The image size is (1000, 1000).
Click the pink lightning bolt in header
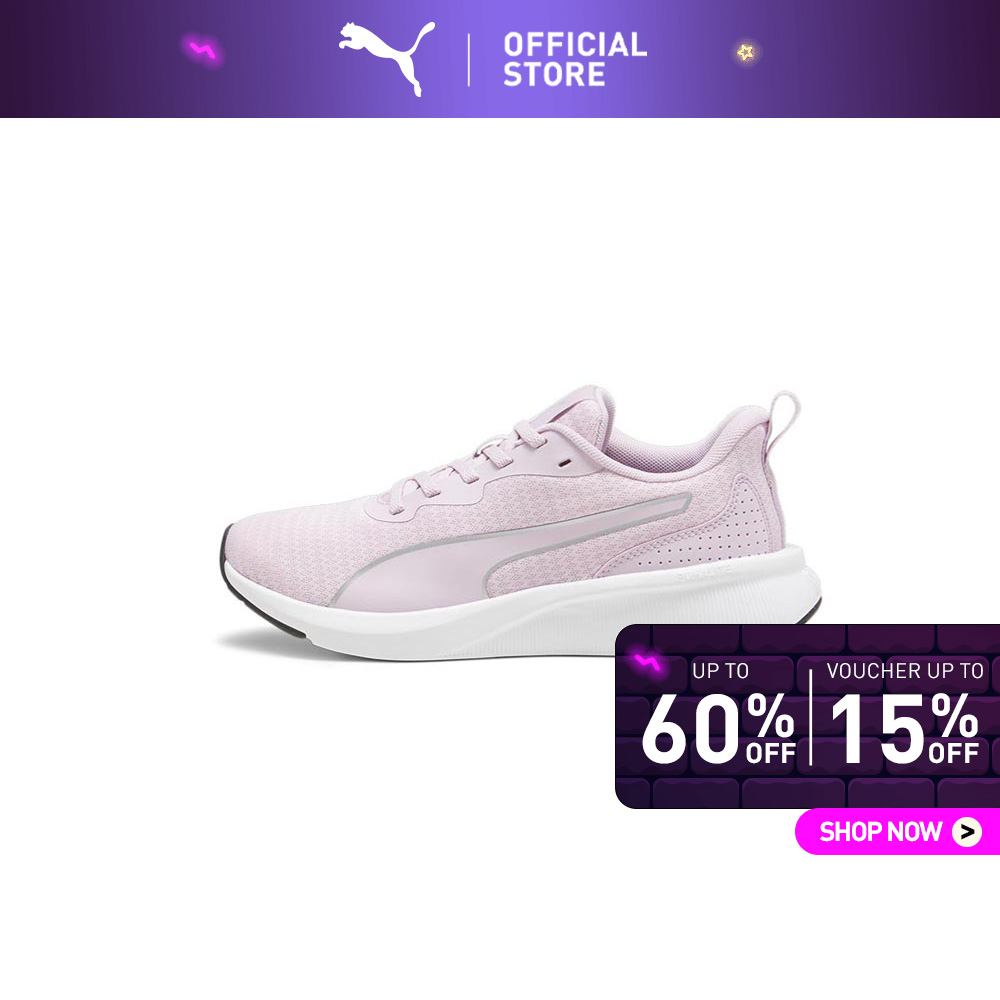(x=203, y=49)
